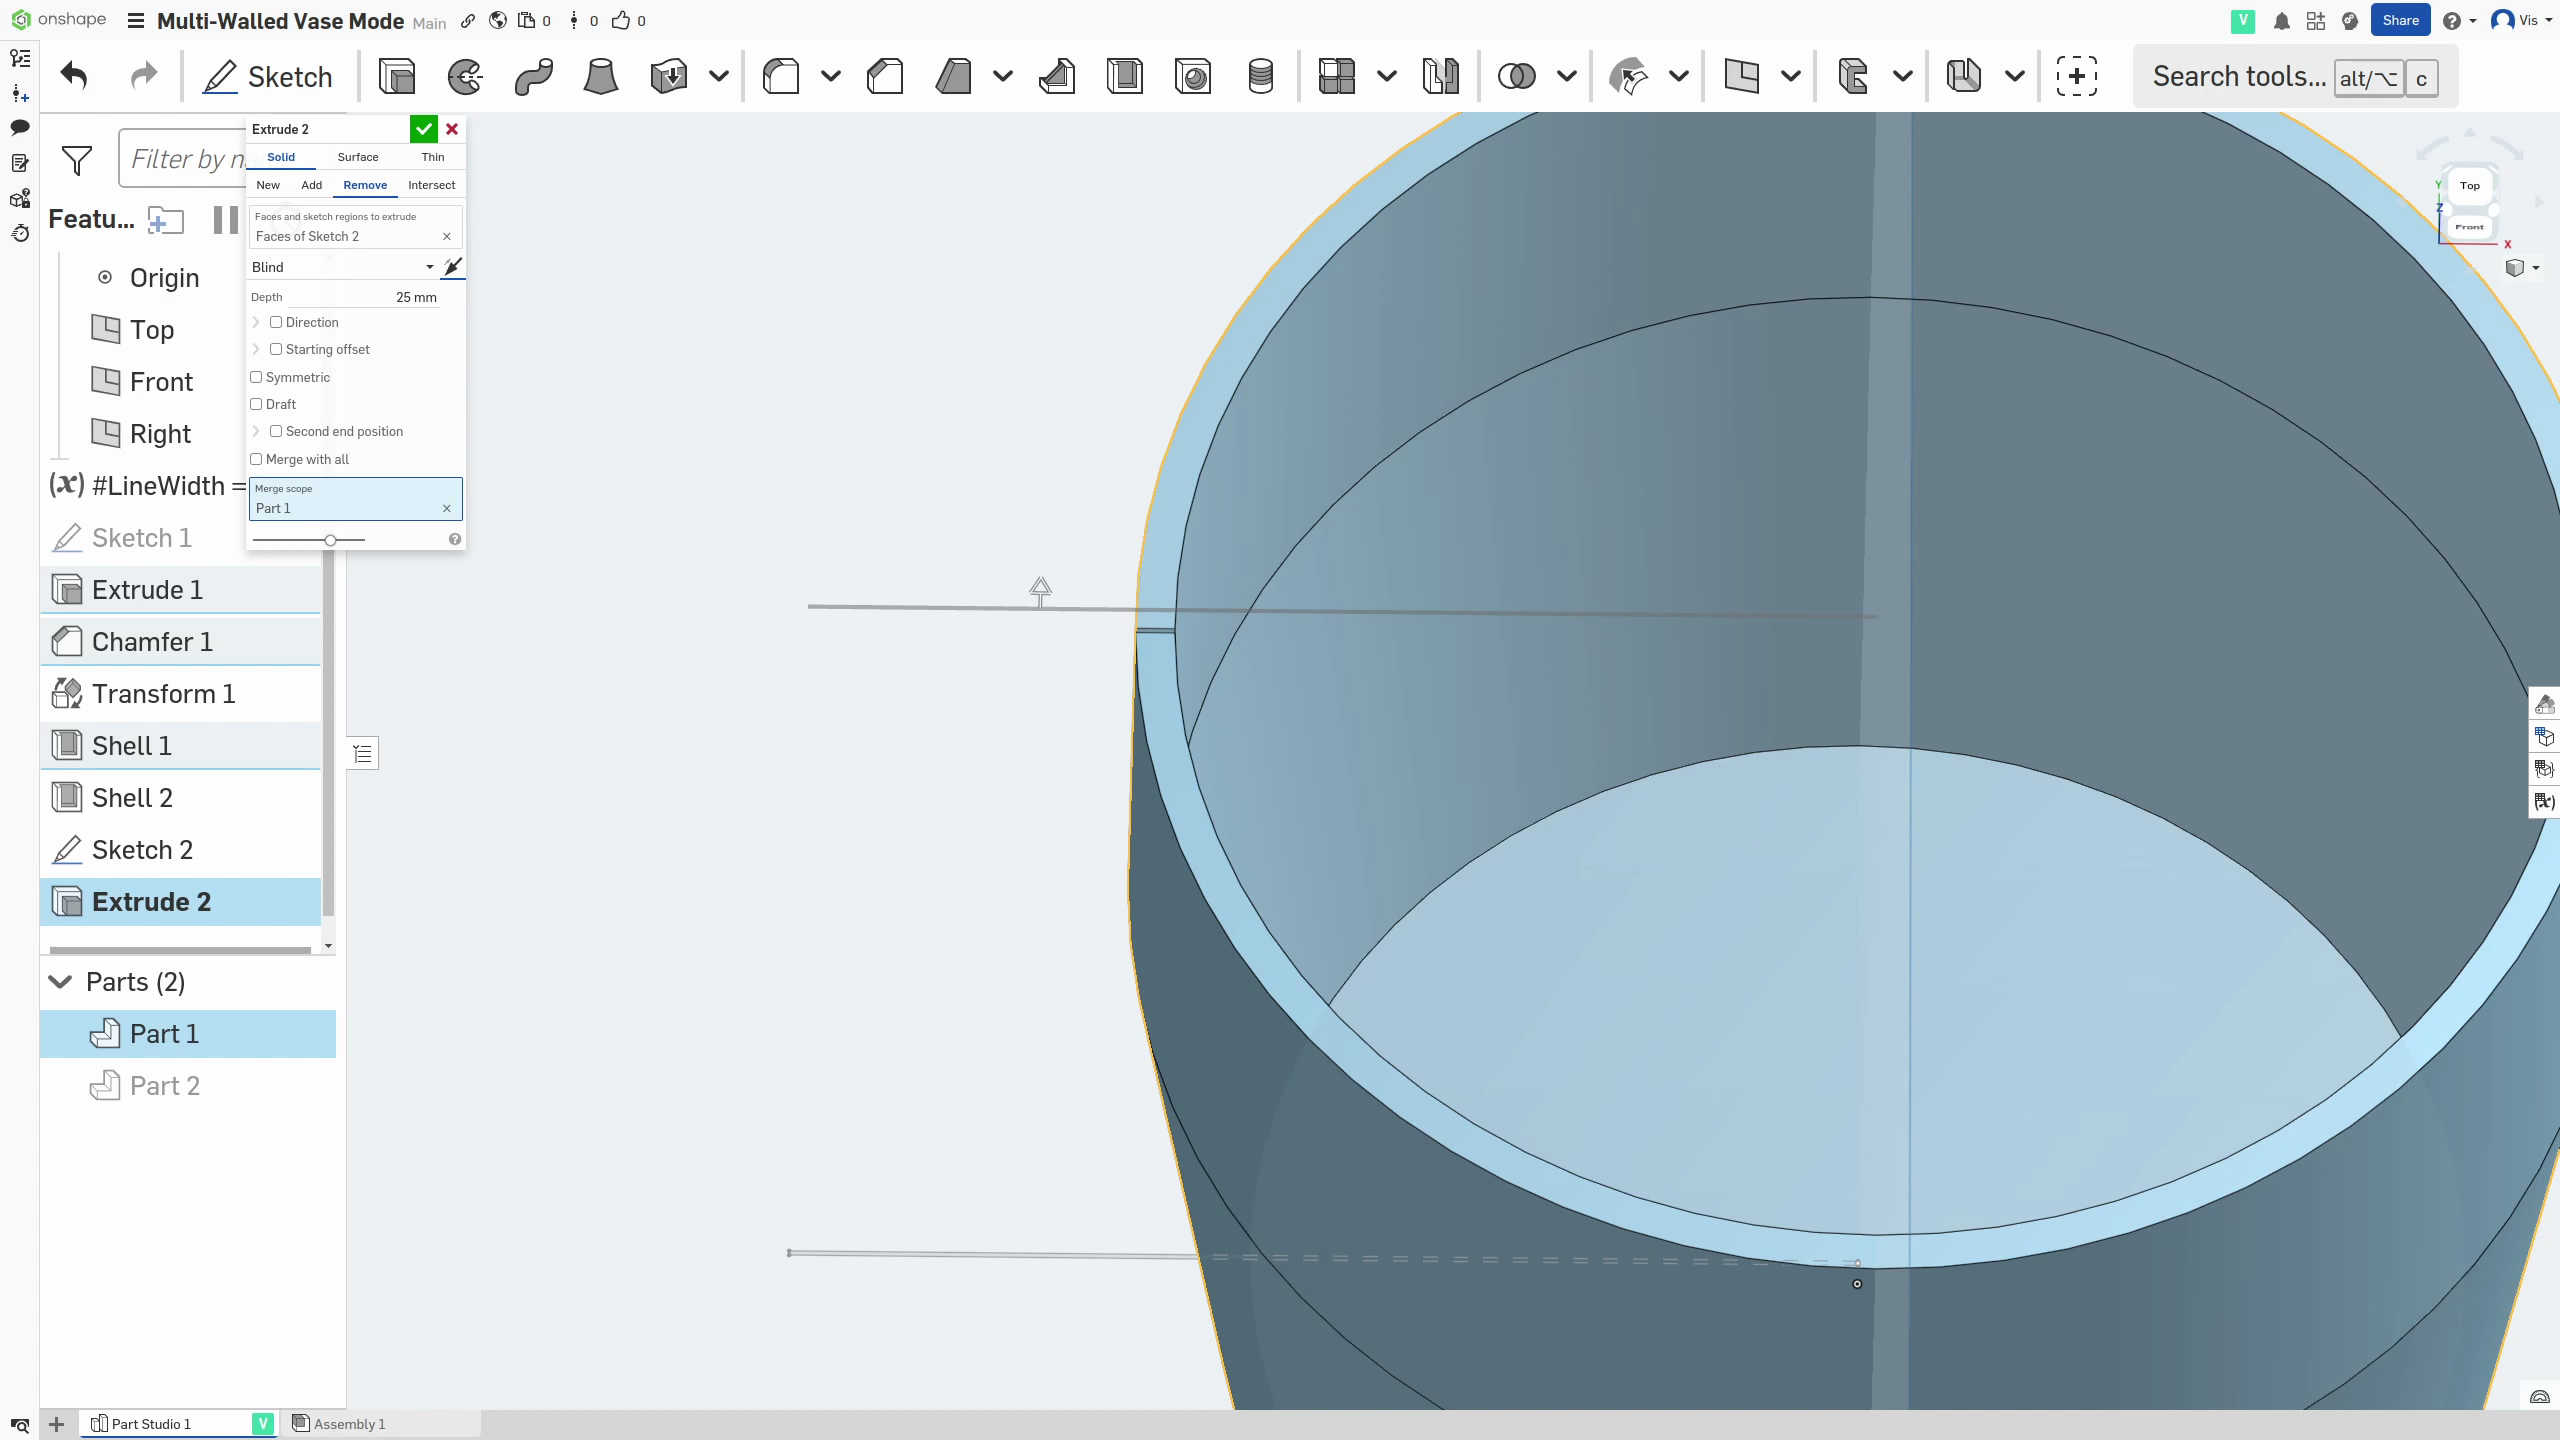Select the Sweep tool icon
Screen dimensions: 2560x1440
tap(533, 76)
